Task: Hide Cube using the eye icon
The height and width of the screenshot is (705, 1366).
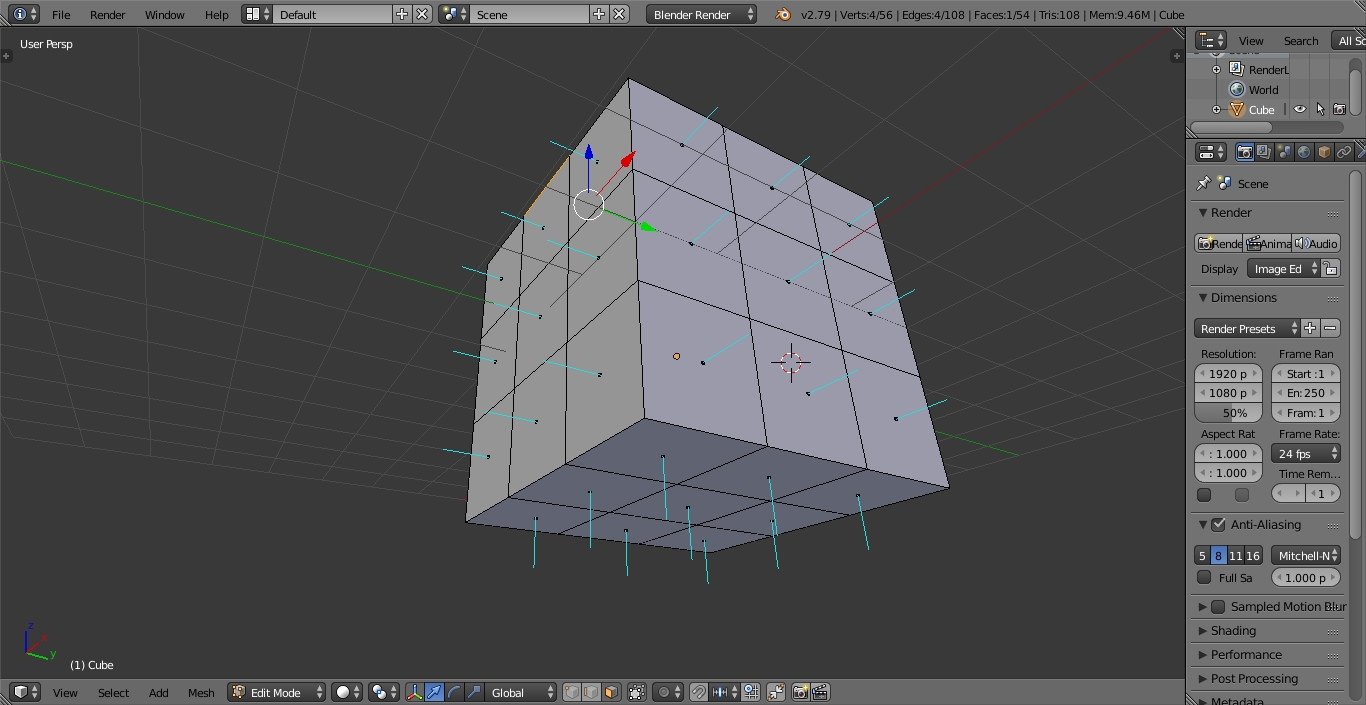Action: click(1300, 110)
